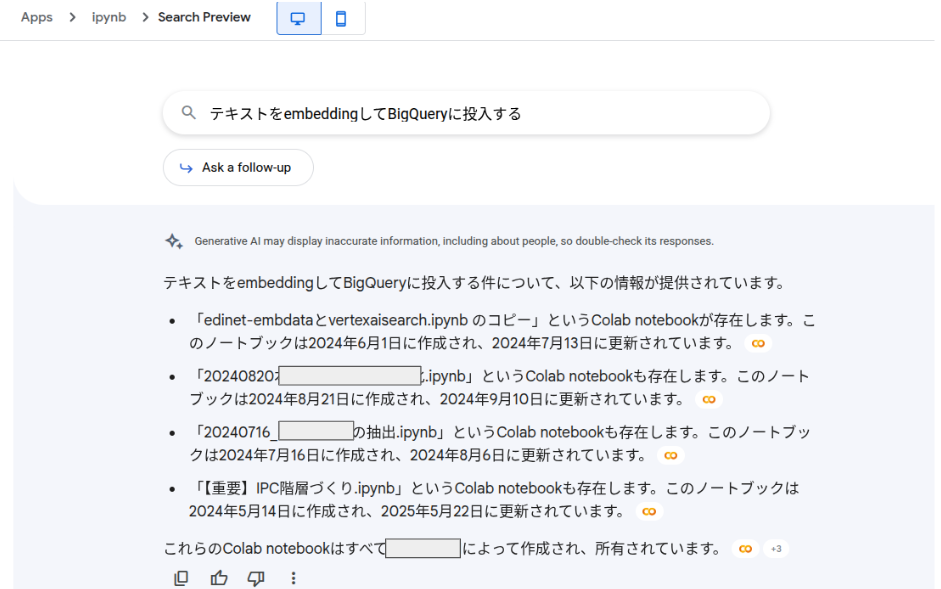Viewport: 941px width, 589px height.
Task: Switch to desktop preview mode
Action: 298,19
